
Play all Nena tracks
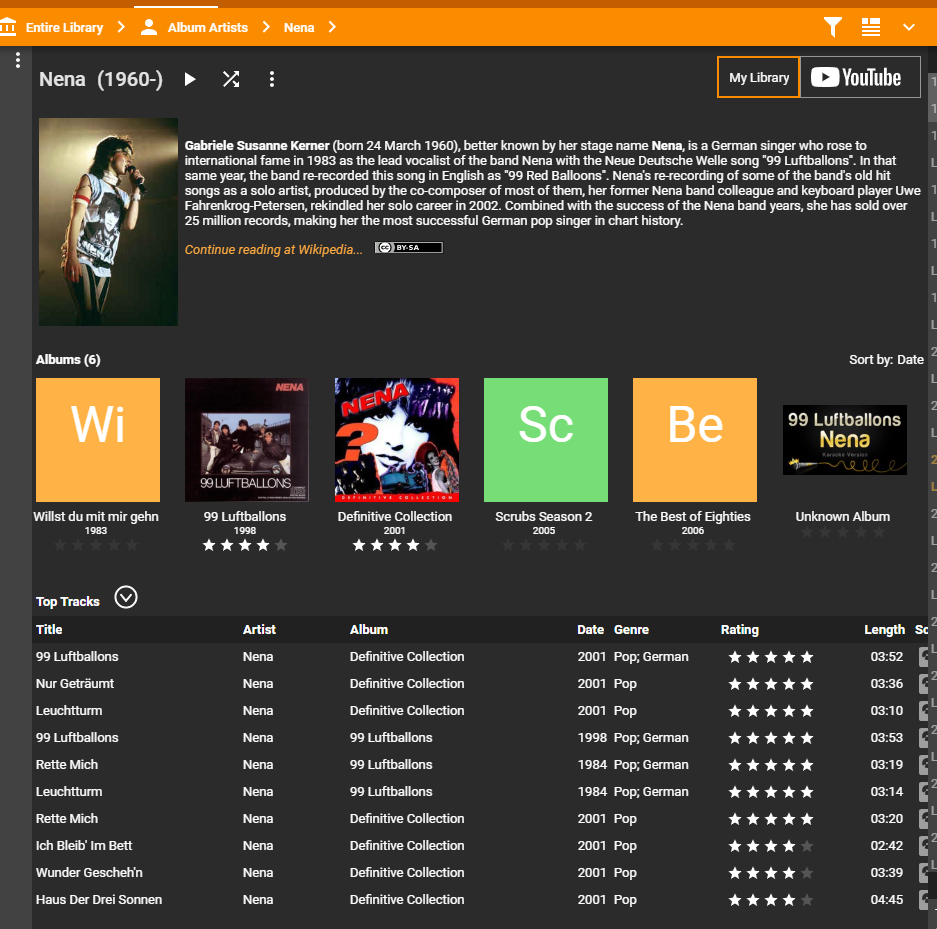click(190, 79)
